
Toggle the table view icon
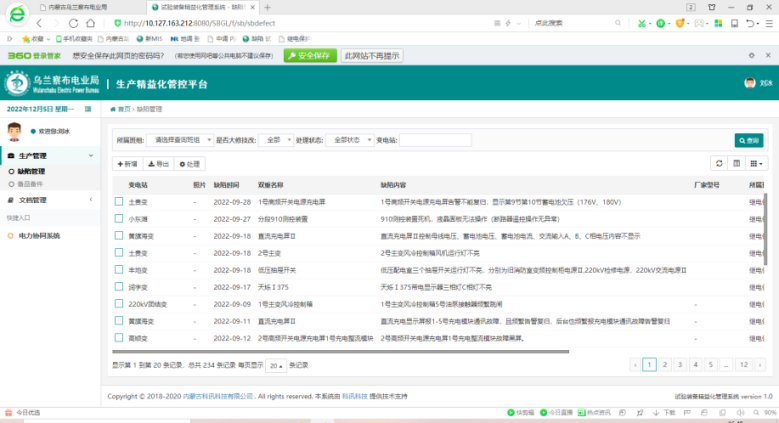click(737, 163)
